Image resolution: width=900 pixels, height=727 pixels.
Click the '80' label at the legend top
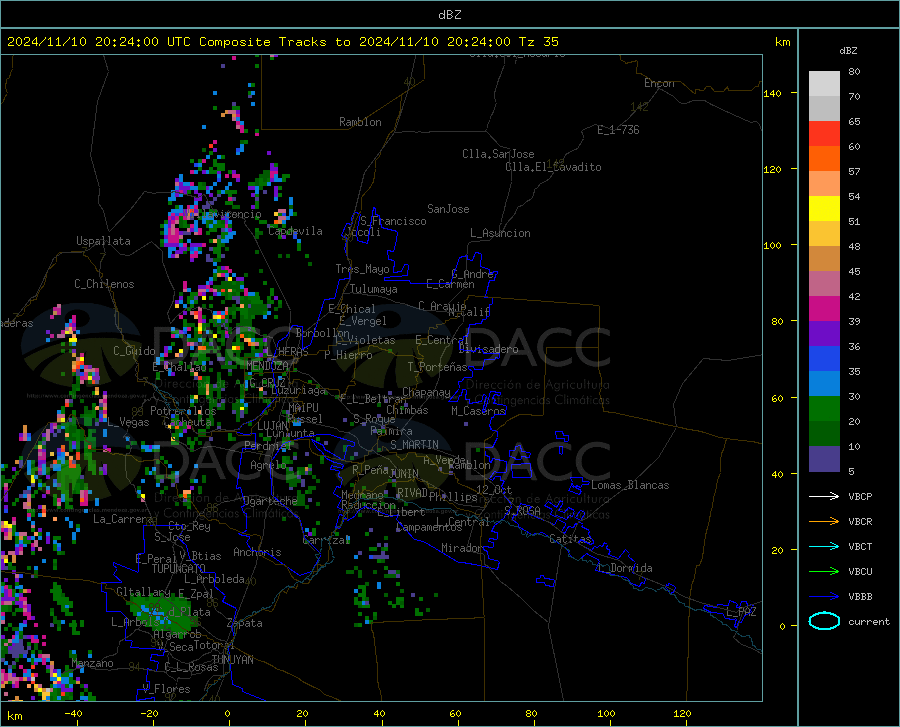[854, 72]
